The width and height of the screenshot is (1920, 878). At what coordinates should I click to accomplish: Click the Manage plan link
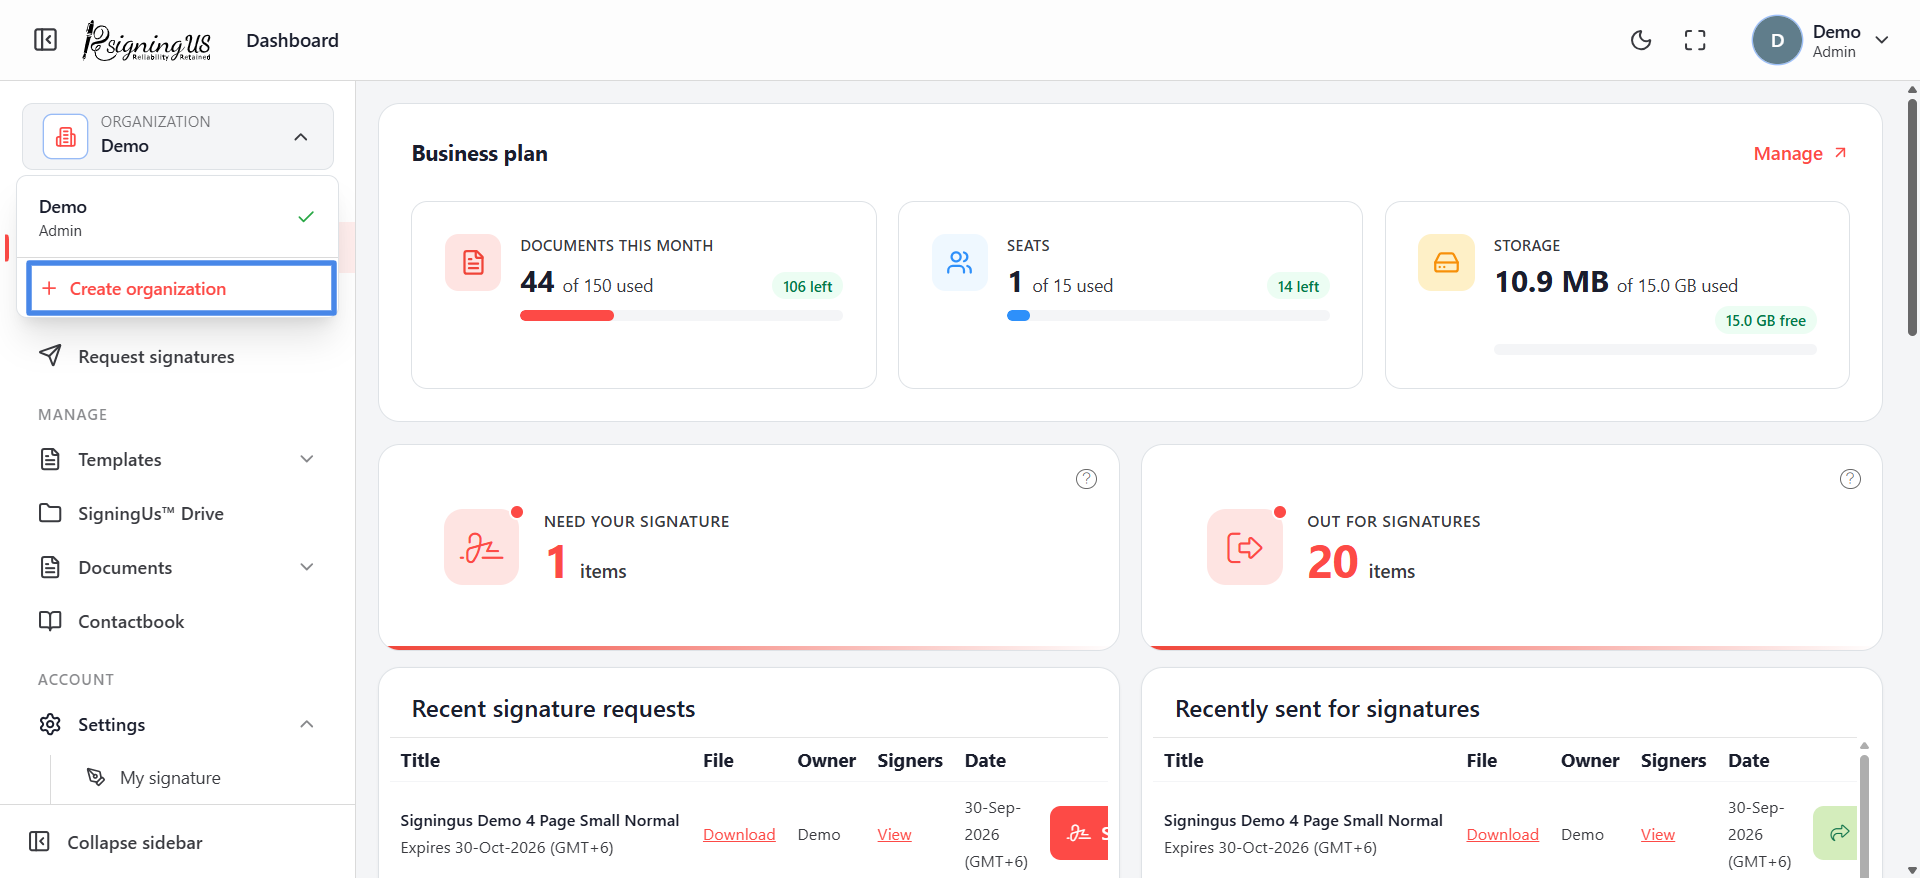click(1800, 153)
